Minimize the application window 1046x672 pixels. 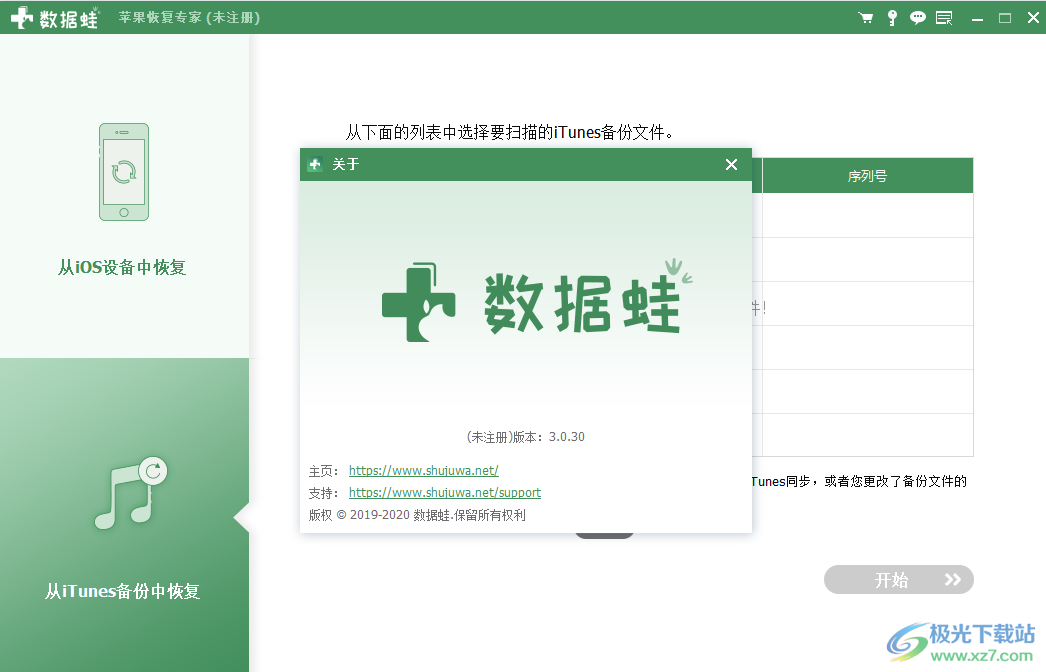click(x=977, y=17)
